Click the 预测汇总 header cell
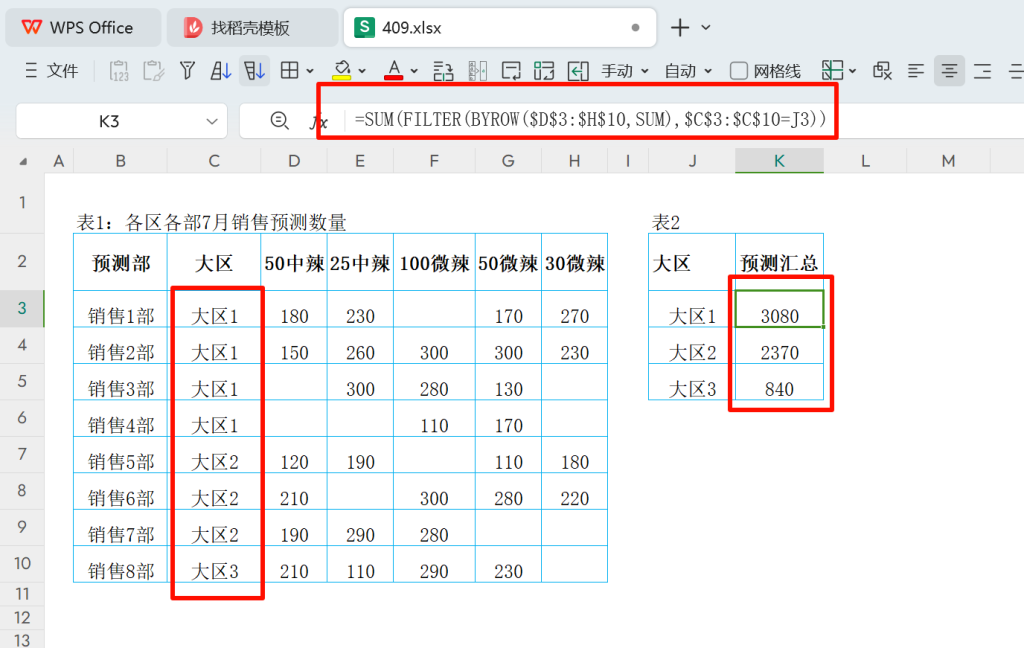This screenshot has height=648, width=1024. tap(779, 263)
